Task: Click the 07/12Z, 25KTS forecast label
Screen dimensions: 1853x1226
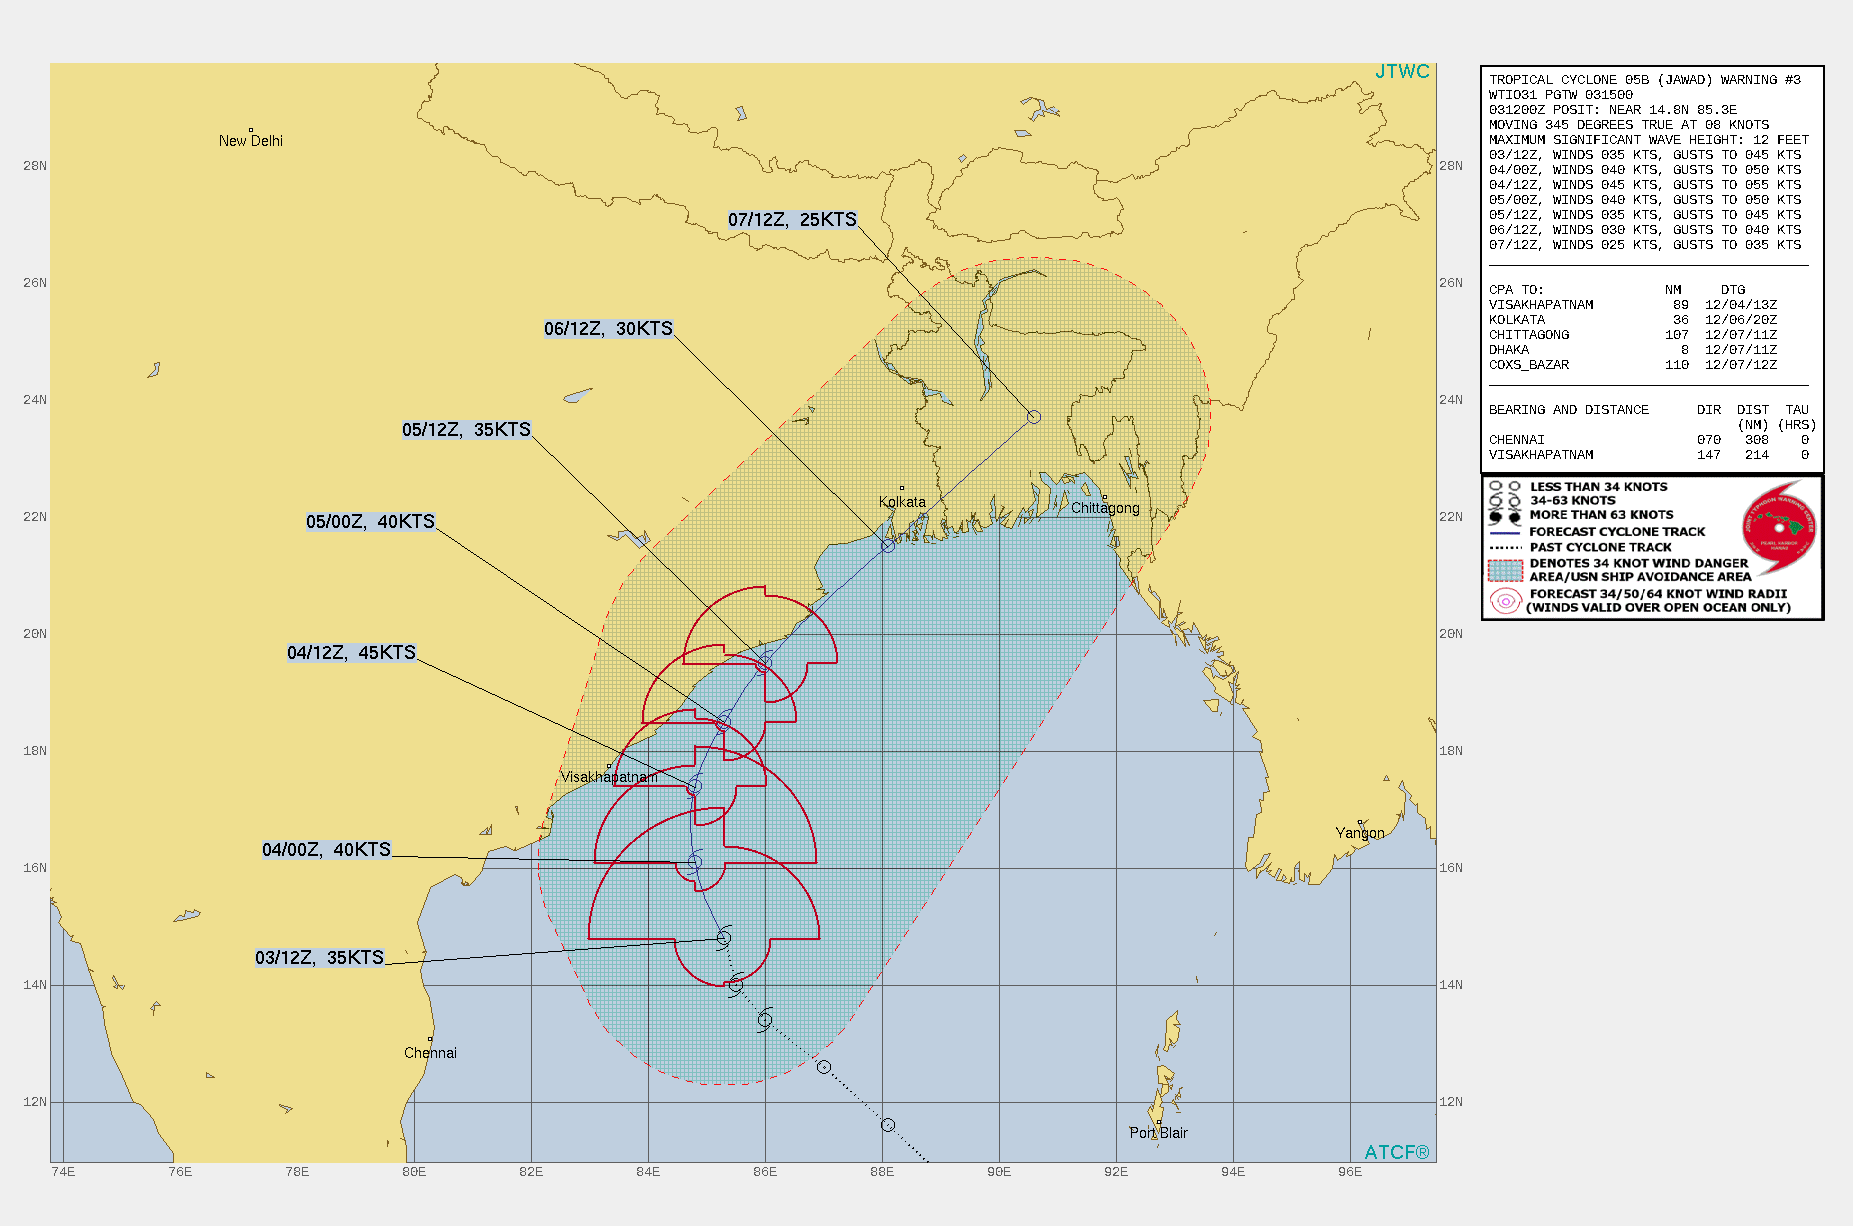Action: (792, 219)
